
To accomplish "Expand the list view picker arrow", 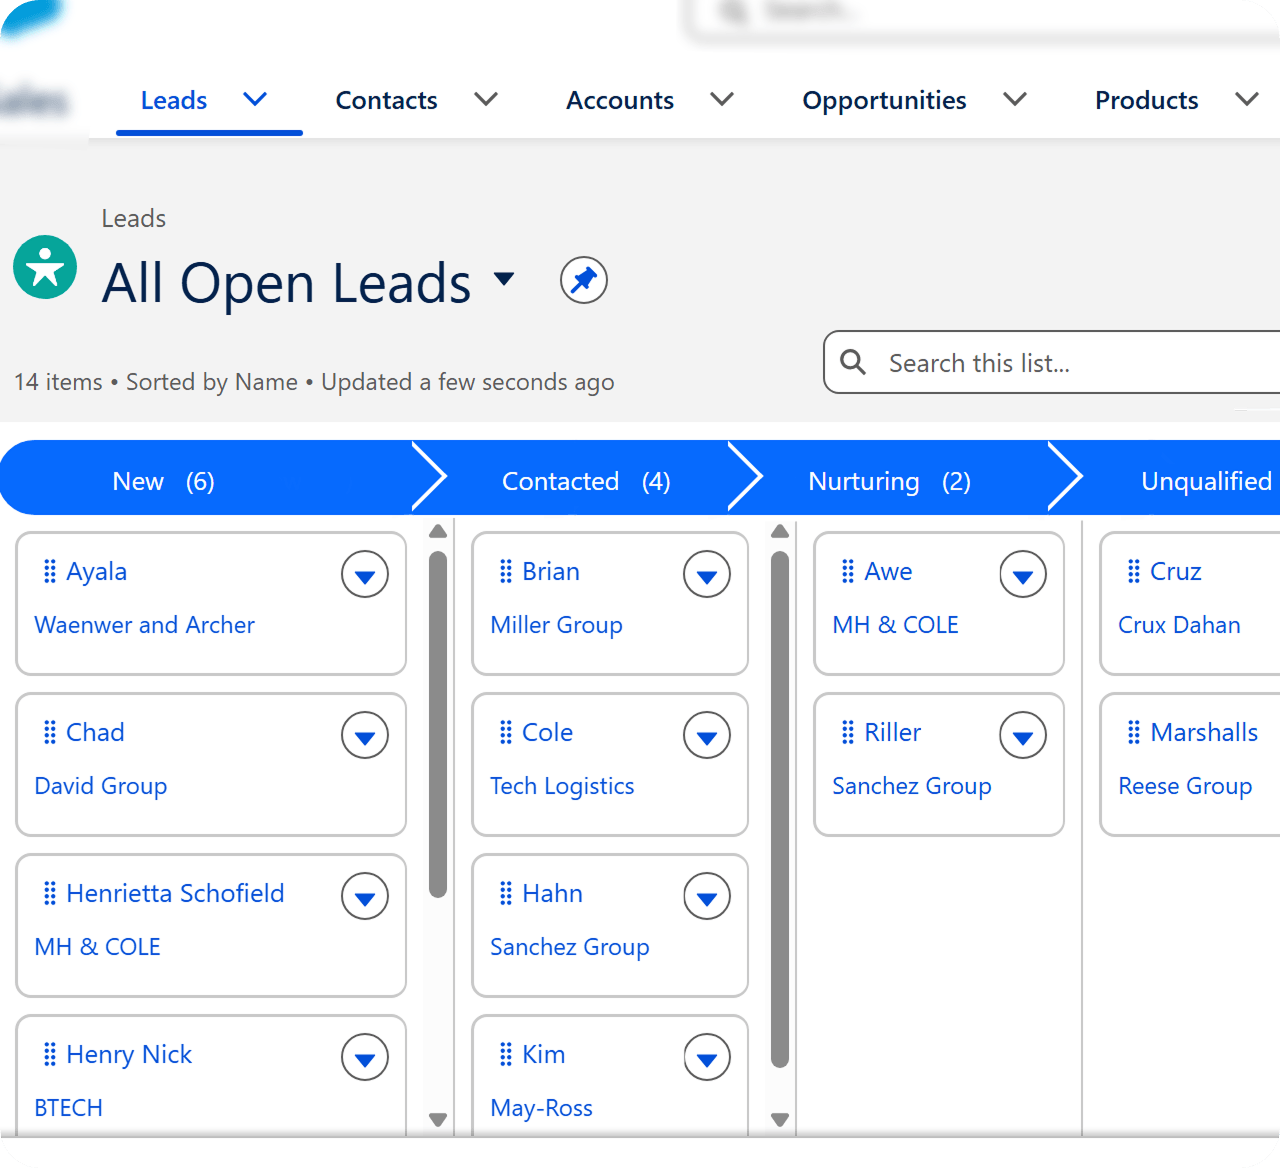I will 504,278.
